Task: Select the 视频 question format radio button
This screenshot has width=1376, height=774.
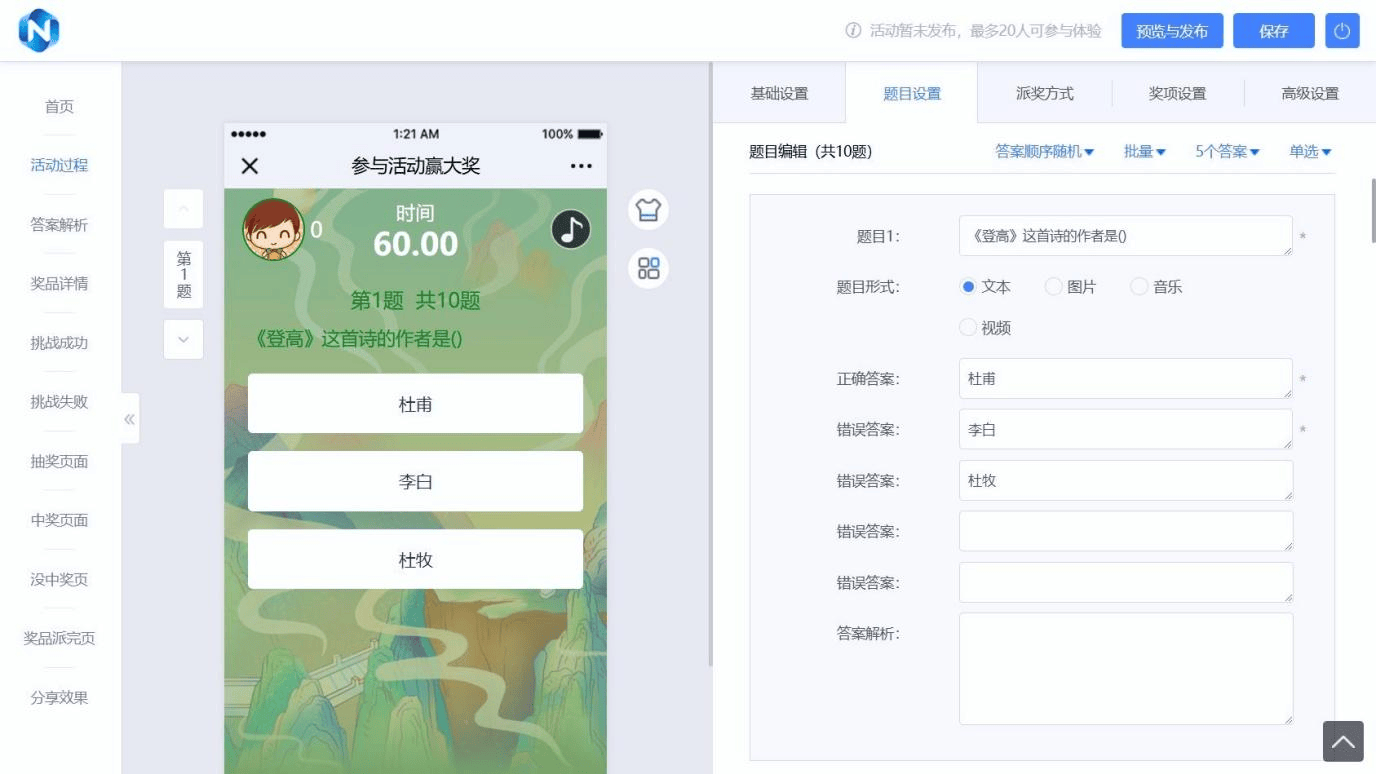Action: tap(967, 326)
